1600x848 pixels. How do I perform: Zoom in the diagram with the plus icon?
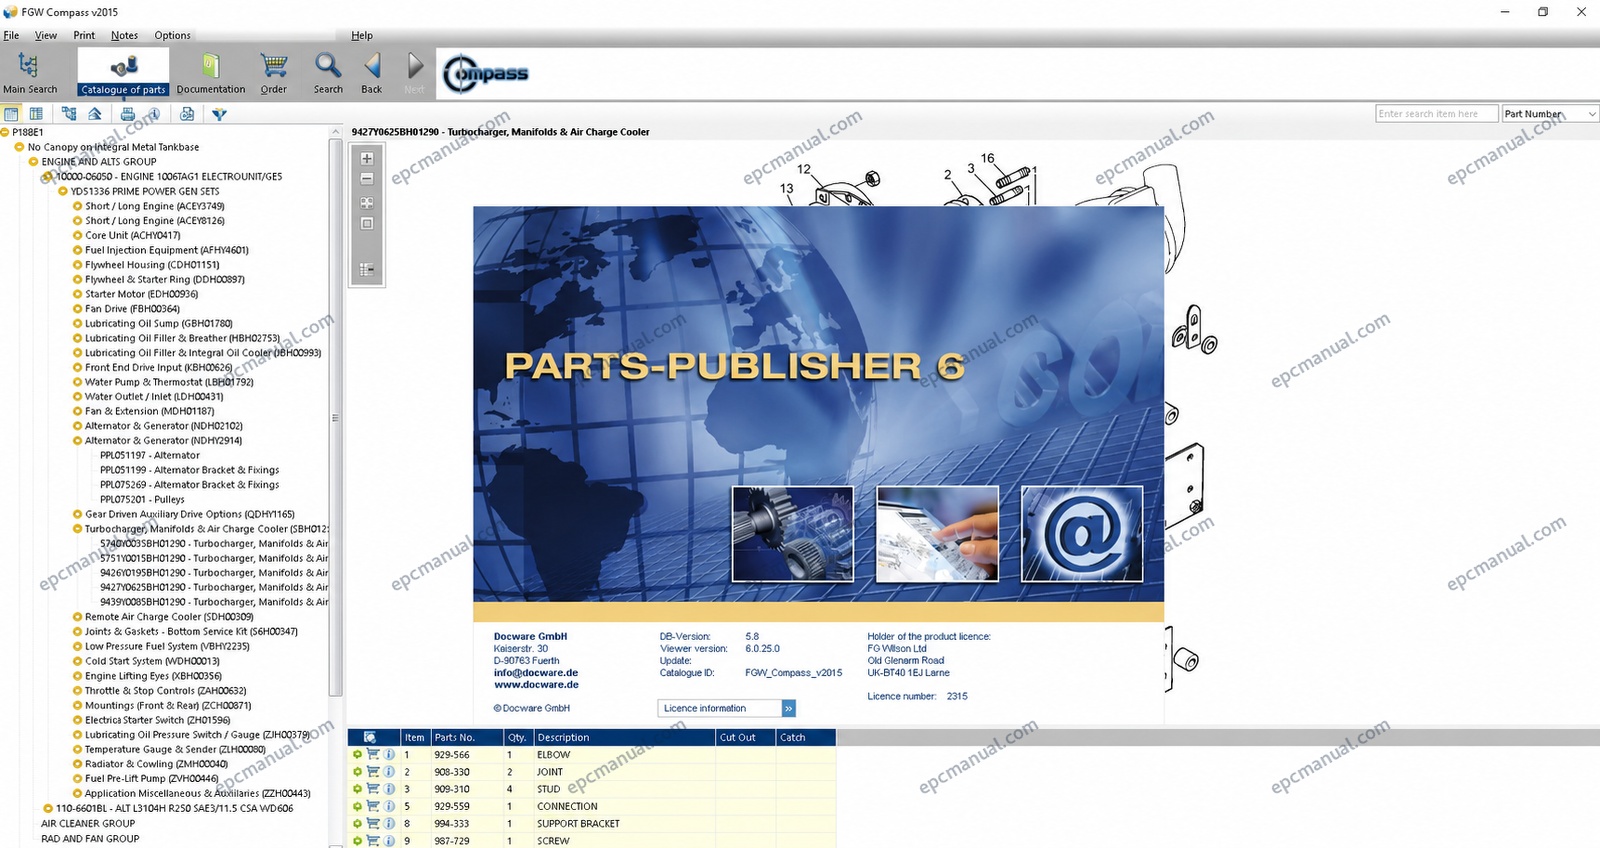(367, 159)
